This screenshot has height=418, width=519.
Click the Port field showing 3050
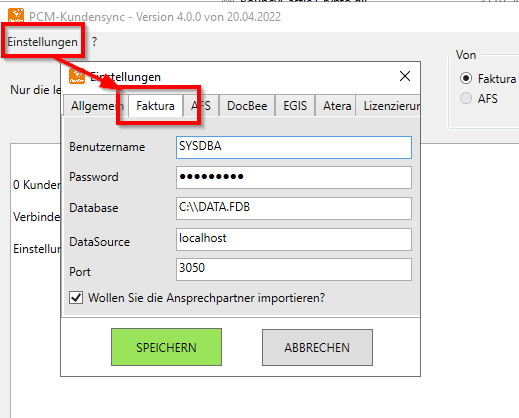294,269
